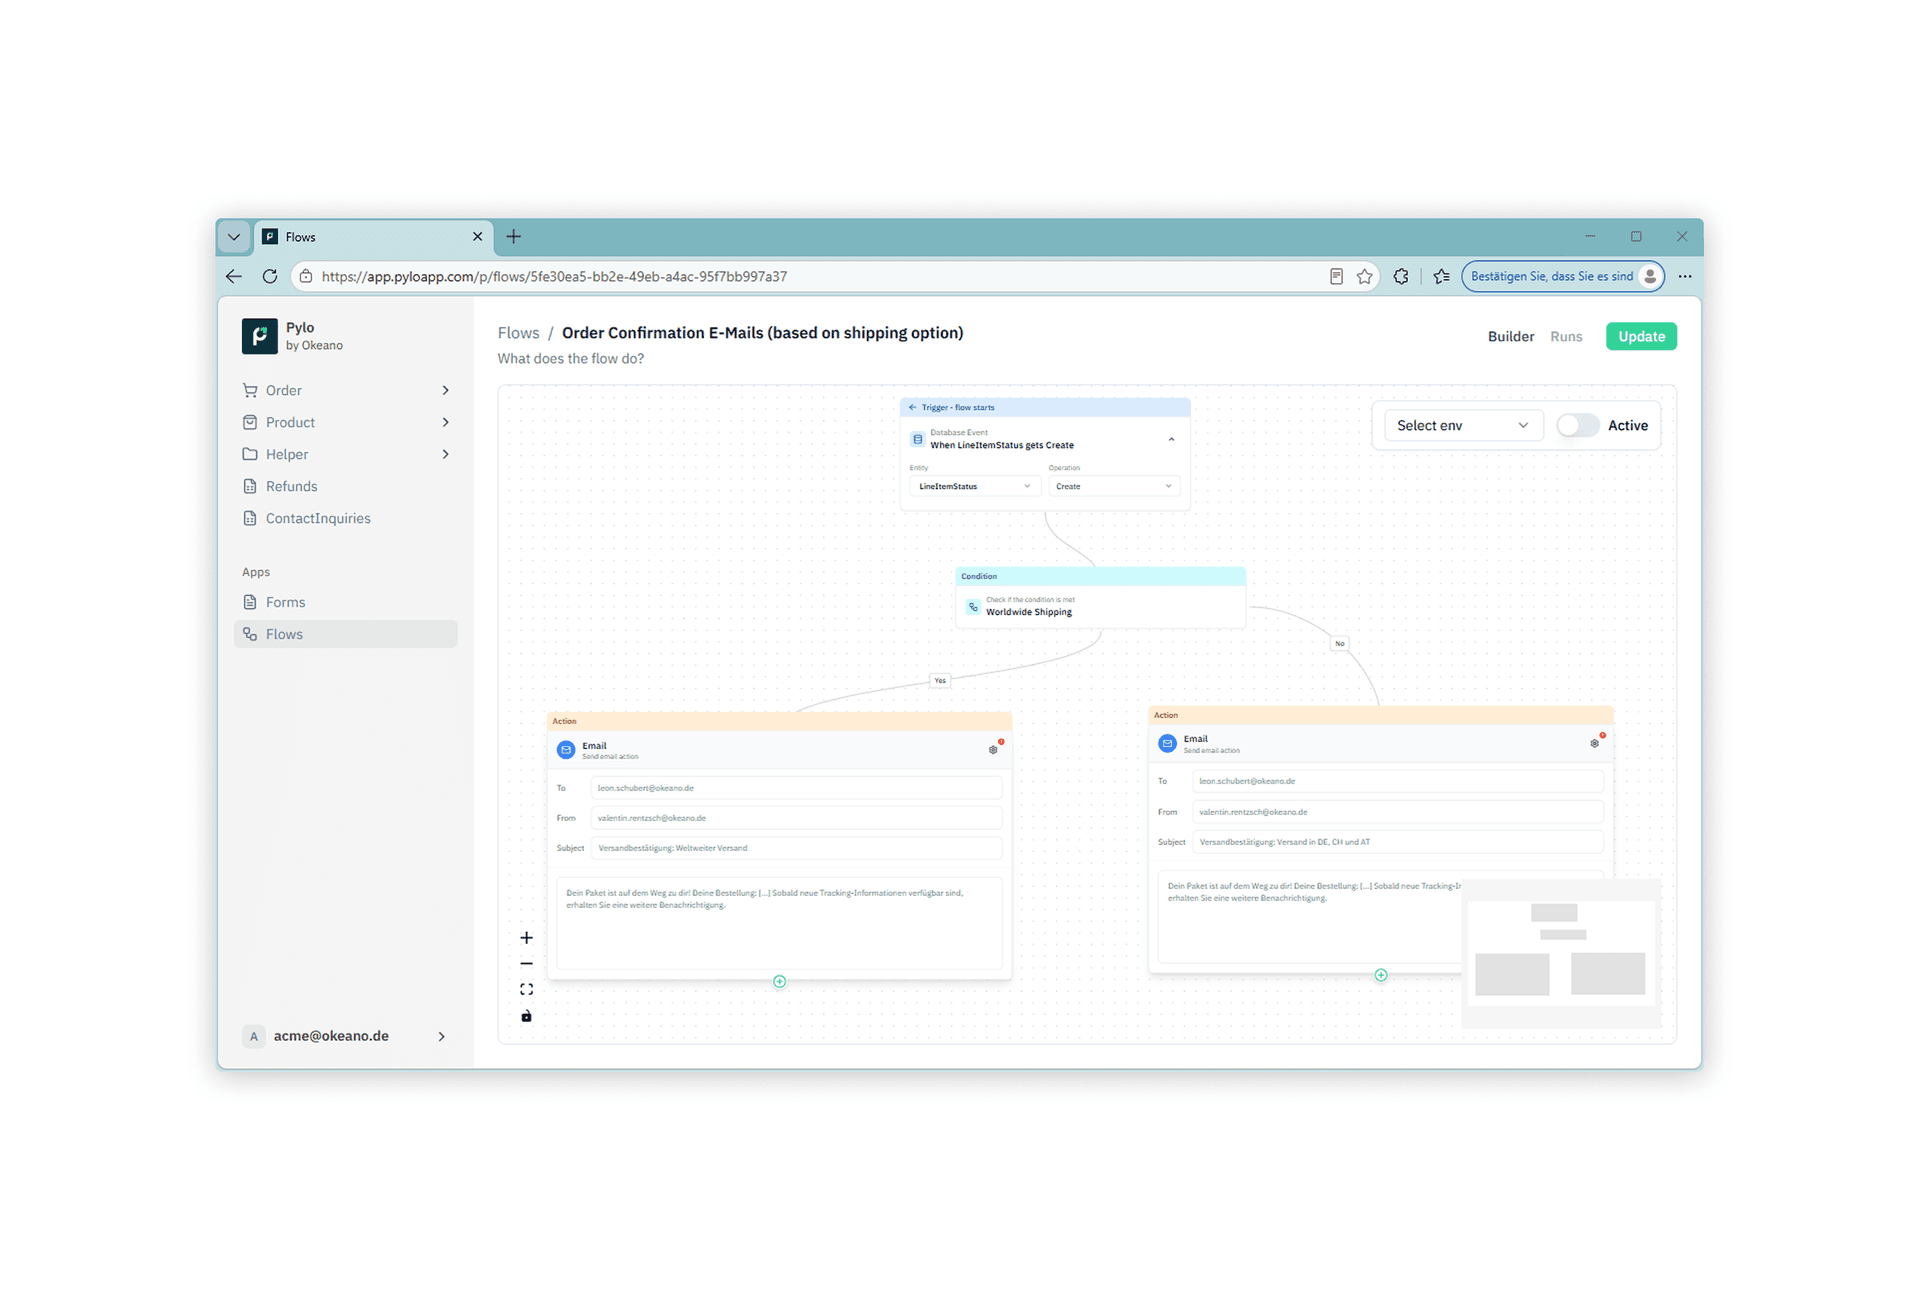Viewport: 1920px width, 1290px height.
Task: Switch to the Runs tab
Action: point(1566,336)
